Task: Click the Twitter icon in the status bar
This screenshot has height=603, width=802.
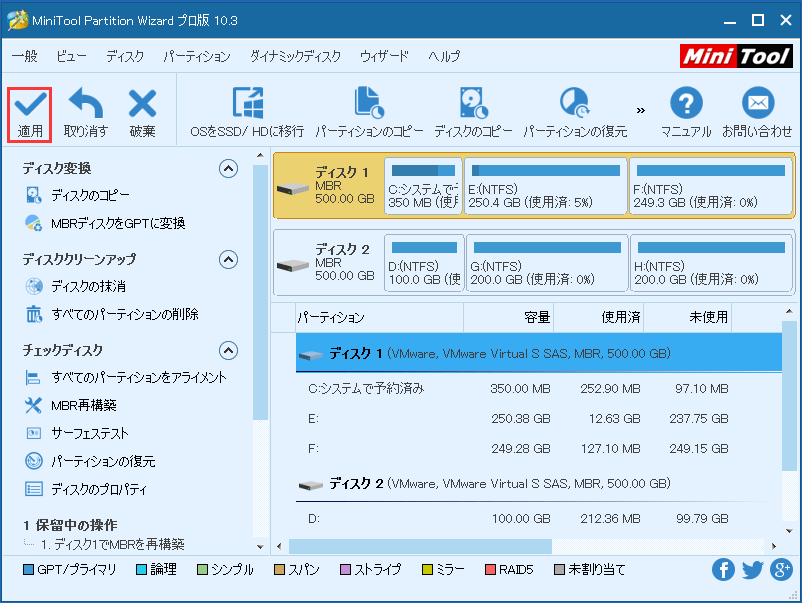Action: point(752,569)
